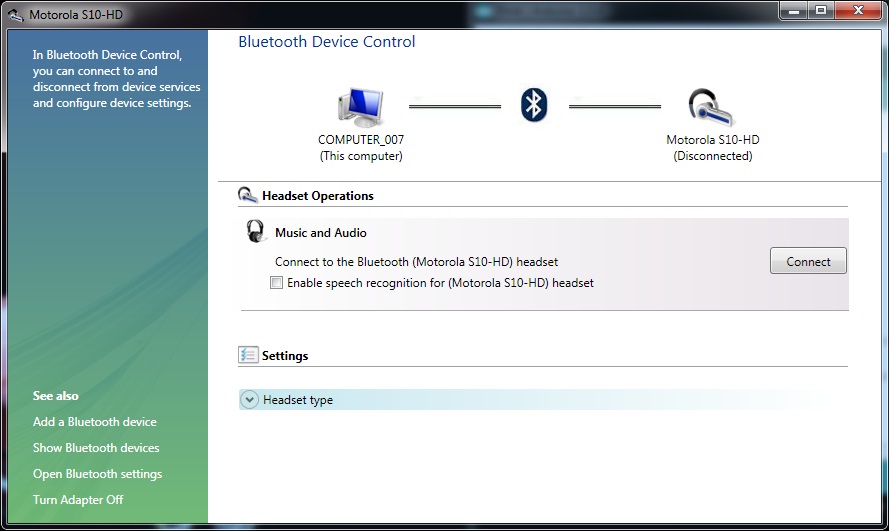This screenshot has height=531, width=889.
Task: Click the Motorola S10-HD headset icon
Action: (x=711, y=107)
